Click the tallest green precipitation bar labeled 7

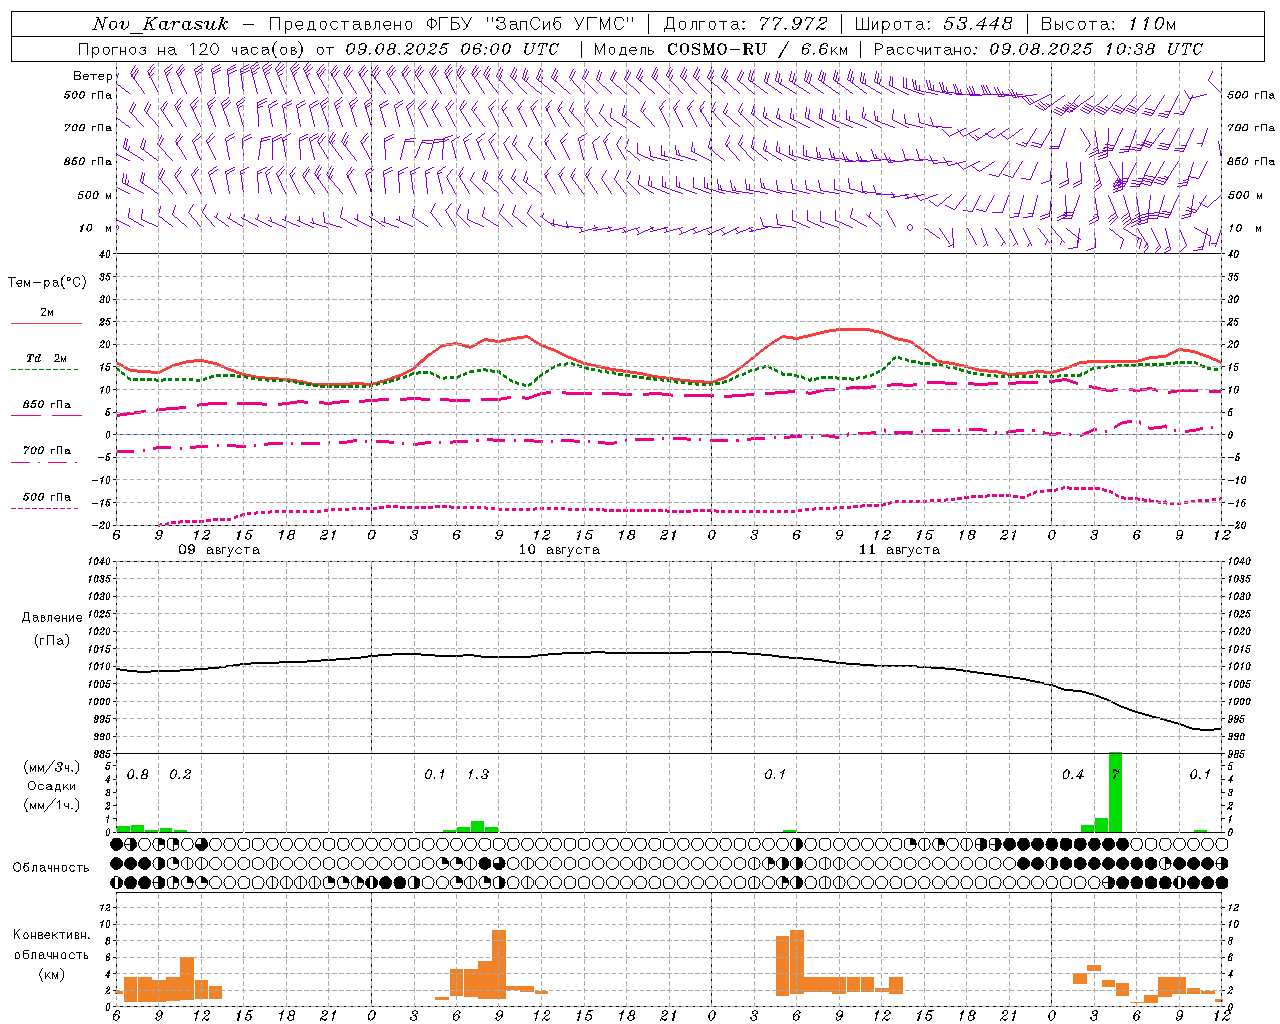(x=1115, y=792)
